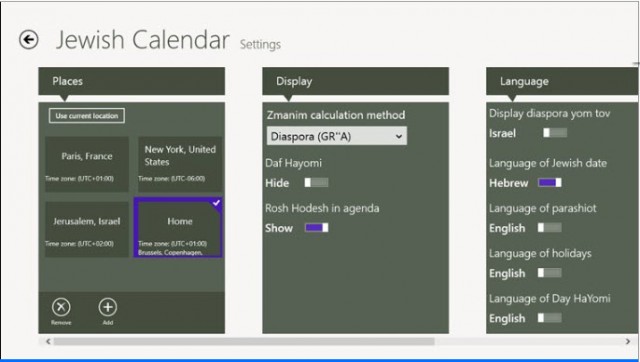Click 'Daf Hayomi' label in Display
640x362 pixels.
[x=293, y=163]
